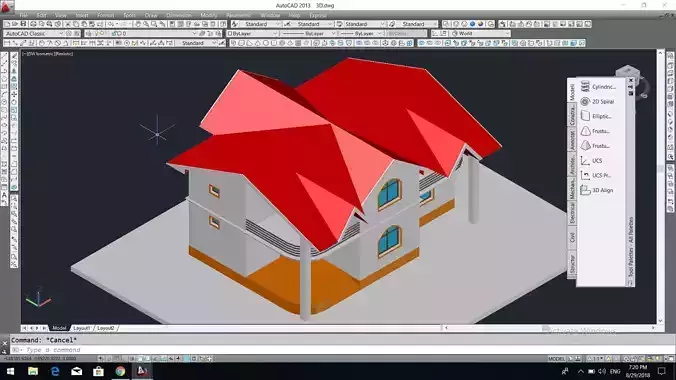Open the Electrical palette tab

(572, 214)
